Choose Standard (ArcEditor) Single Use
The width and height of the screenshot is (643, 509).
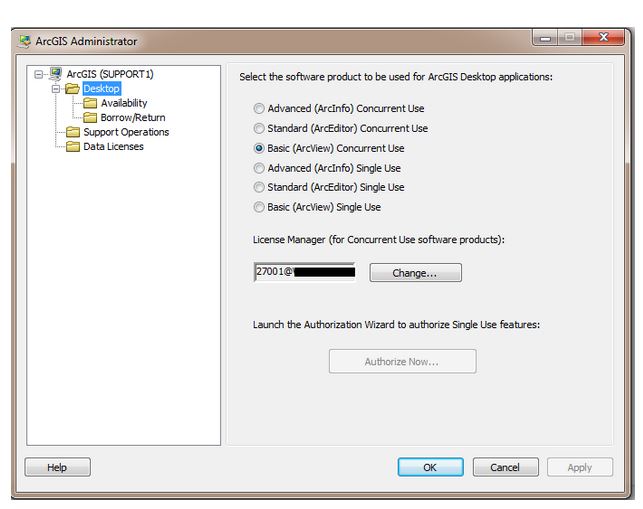259,187
